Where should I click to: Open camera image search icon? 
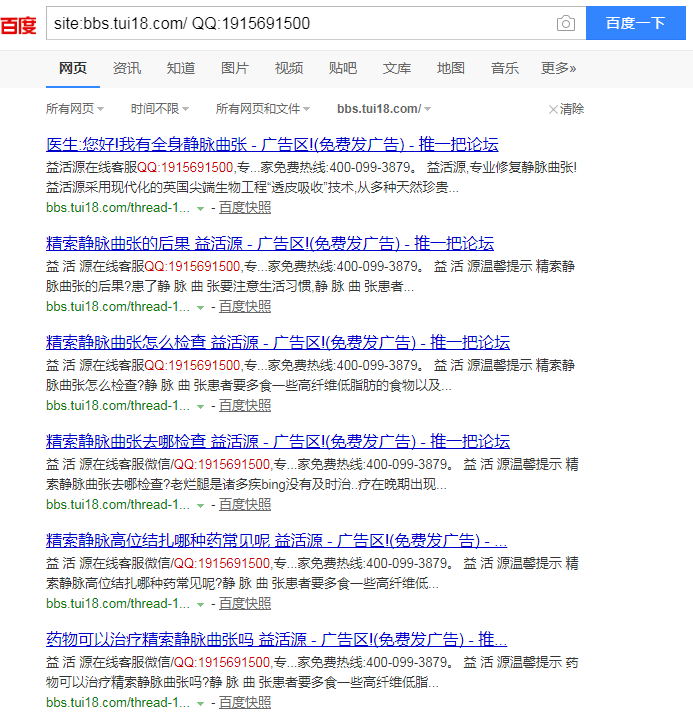566,23
